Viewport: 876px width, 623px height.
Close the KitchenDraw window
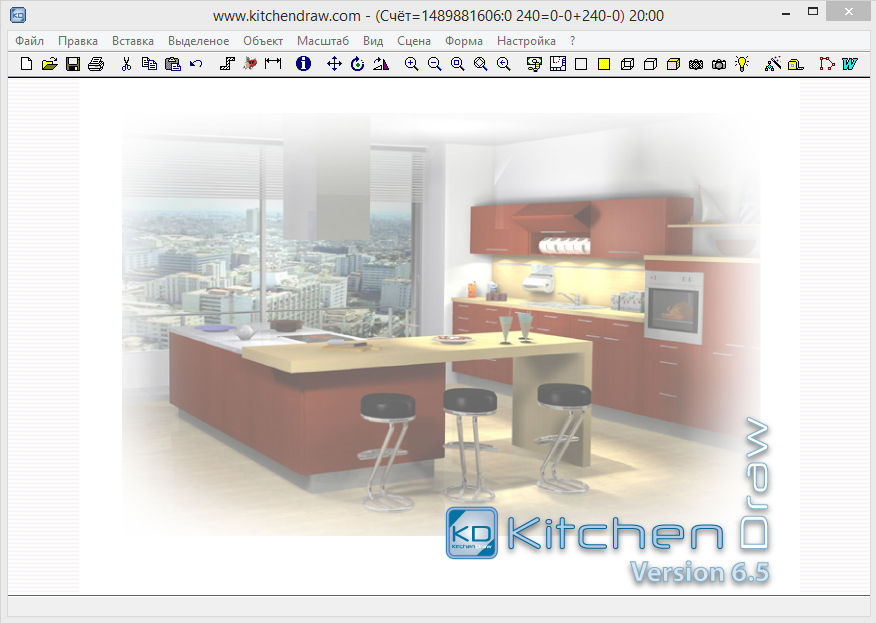point(849,12)
